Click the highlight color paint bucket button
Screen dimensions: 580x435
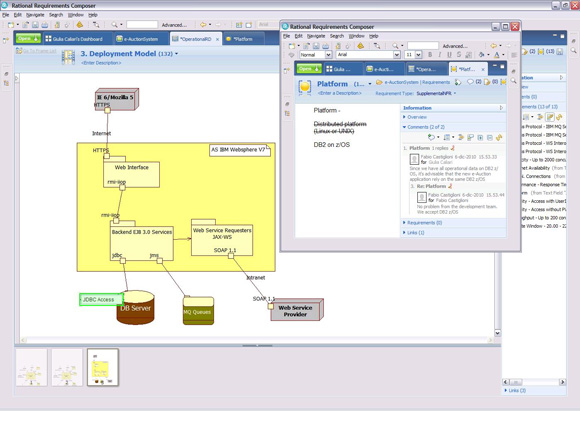(481, 55)
